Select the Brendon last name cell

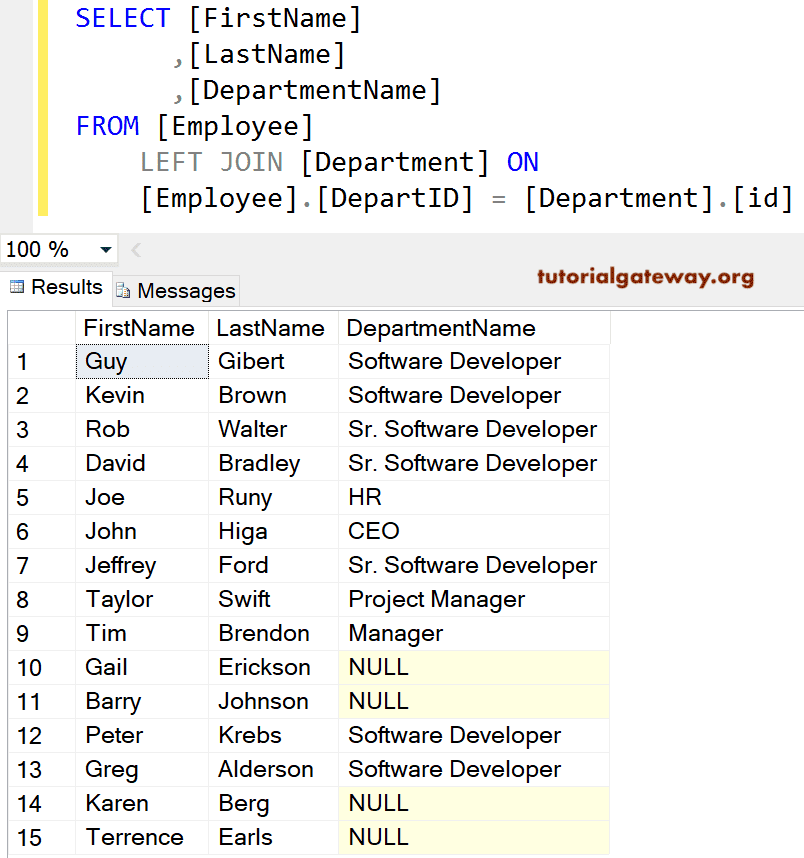(x=273, y=633)
